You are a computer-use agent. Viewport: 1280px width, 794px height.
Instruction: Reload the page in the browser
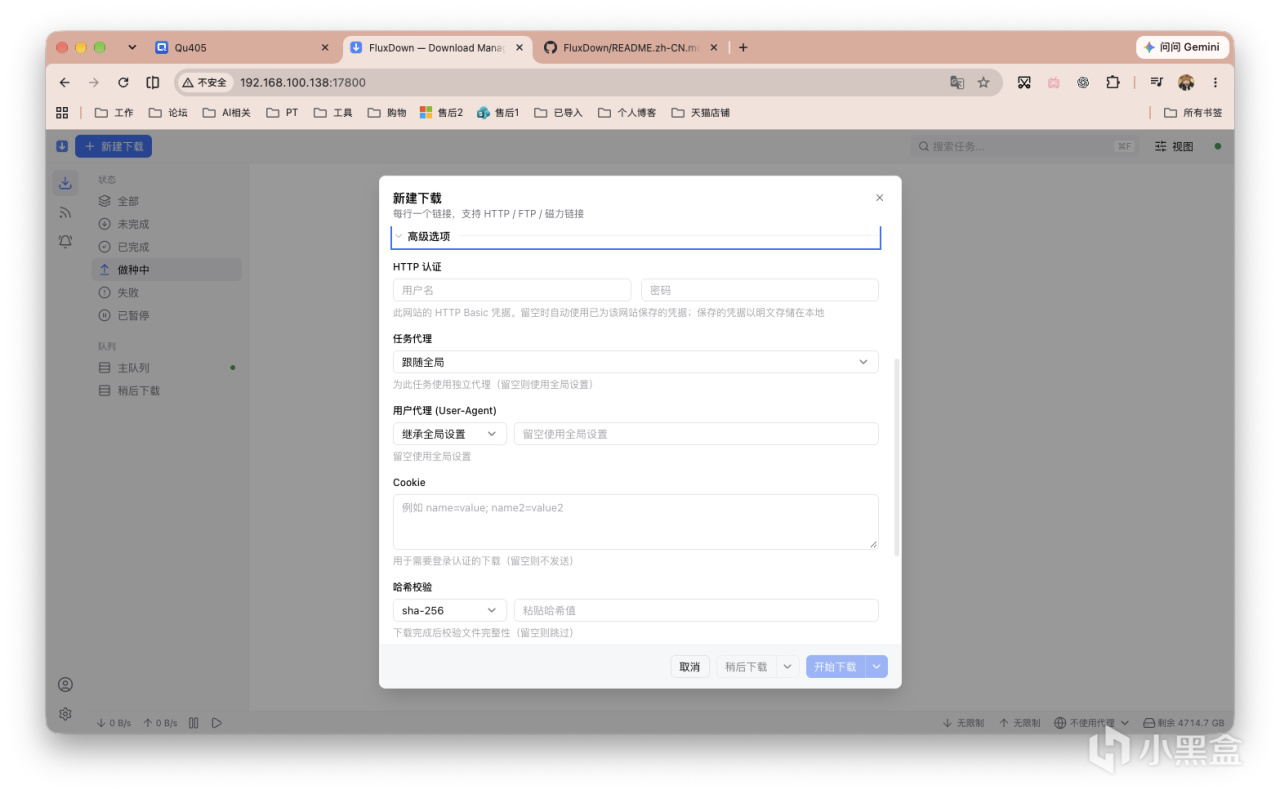coord(123,83)
